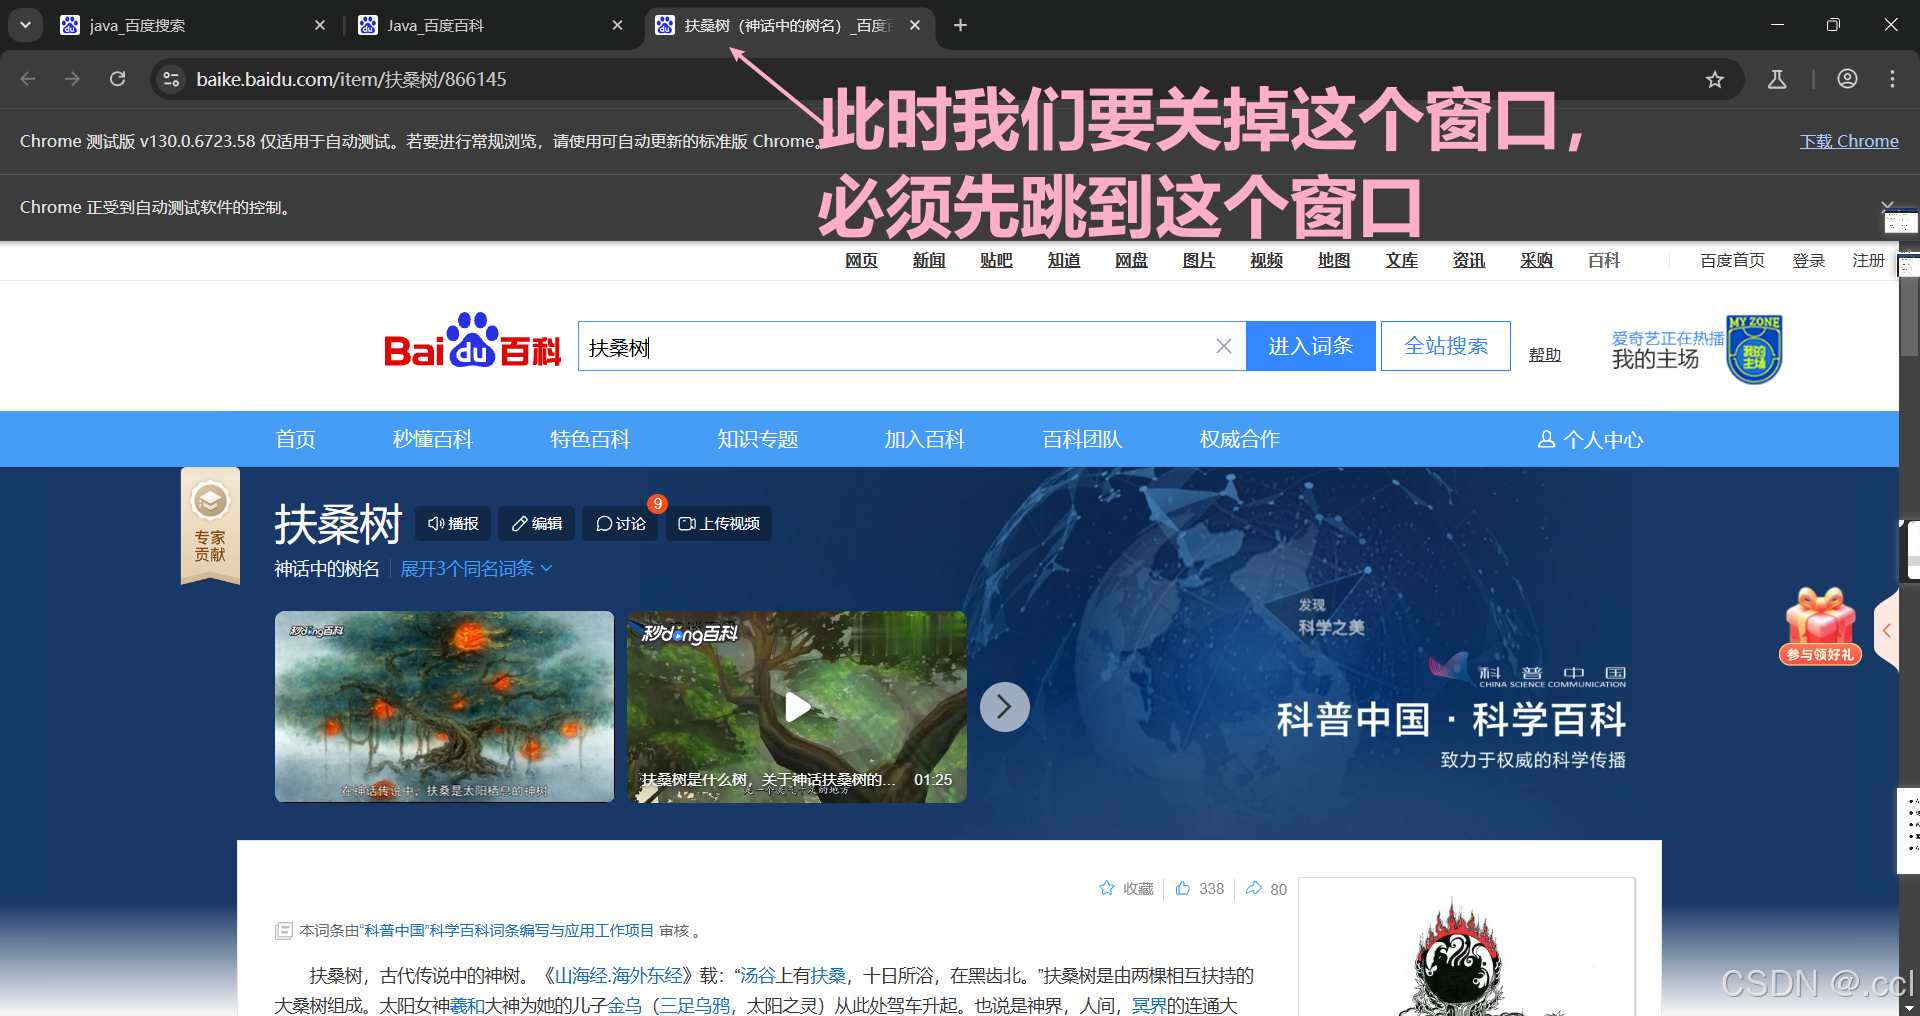Click the 下载 Chrome link

[x=1849, y=141]
